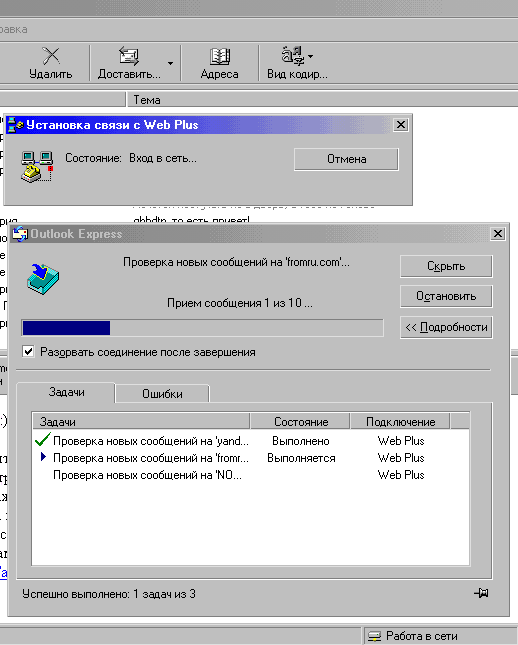Viewport: 518px width, 645px height.
Task: Click the Скрыть button
Action: [446, 266]
